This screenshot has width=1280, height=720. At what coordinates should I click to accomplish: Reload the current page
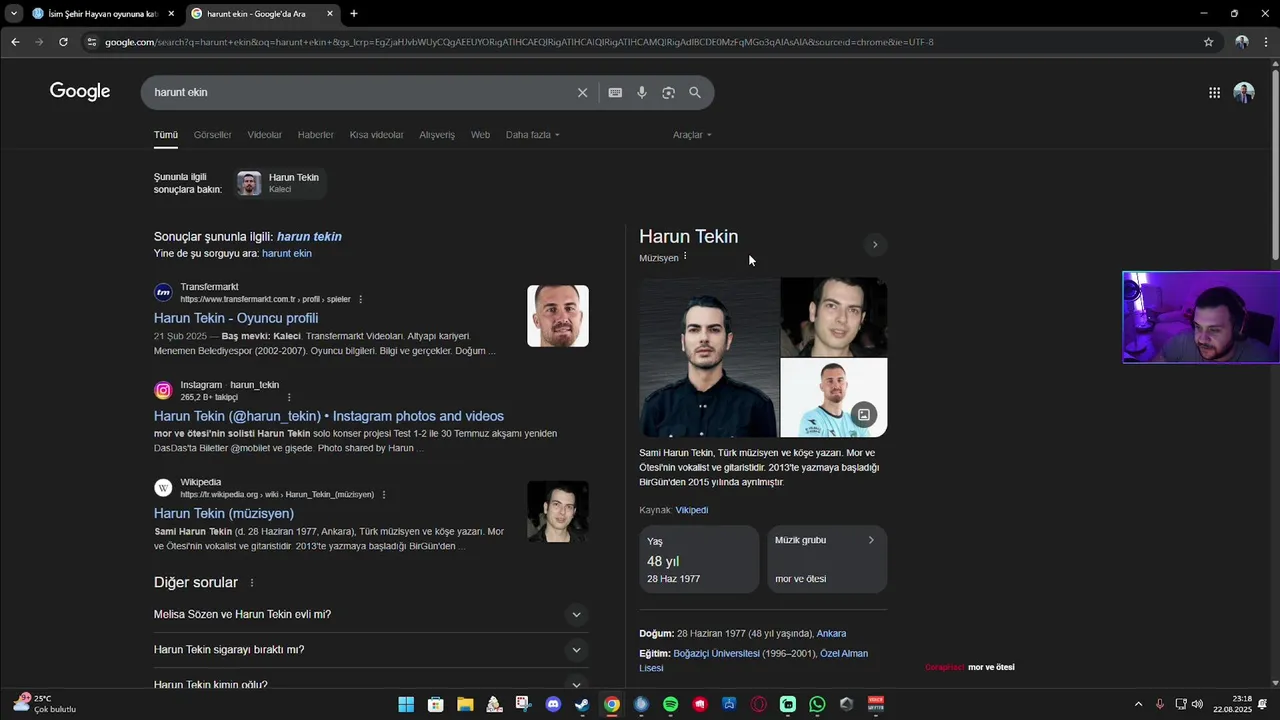[63, 42]
